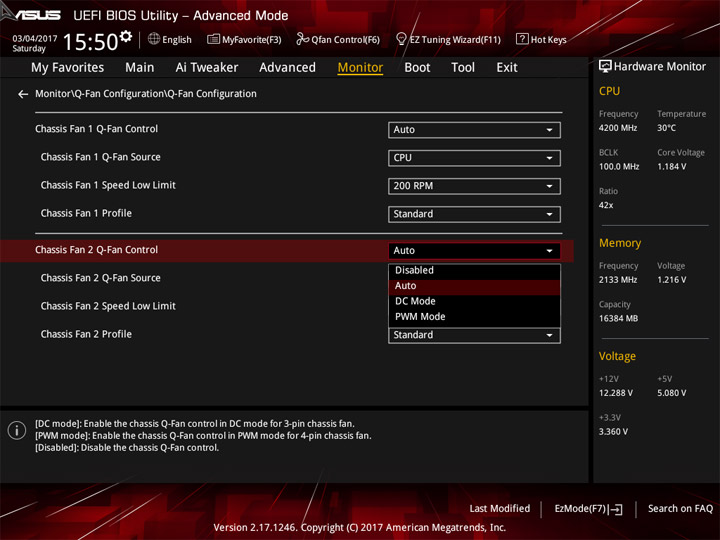
Task: Open Chassis Fan 1 Q-Fan Source dropdown
Action: pyautogui.click(x=474, y=158)
